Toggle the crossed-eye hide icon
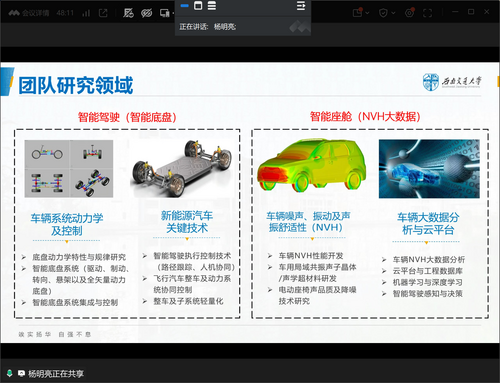 point(147,13)
